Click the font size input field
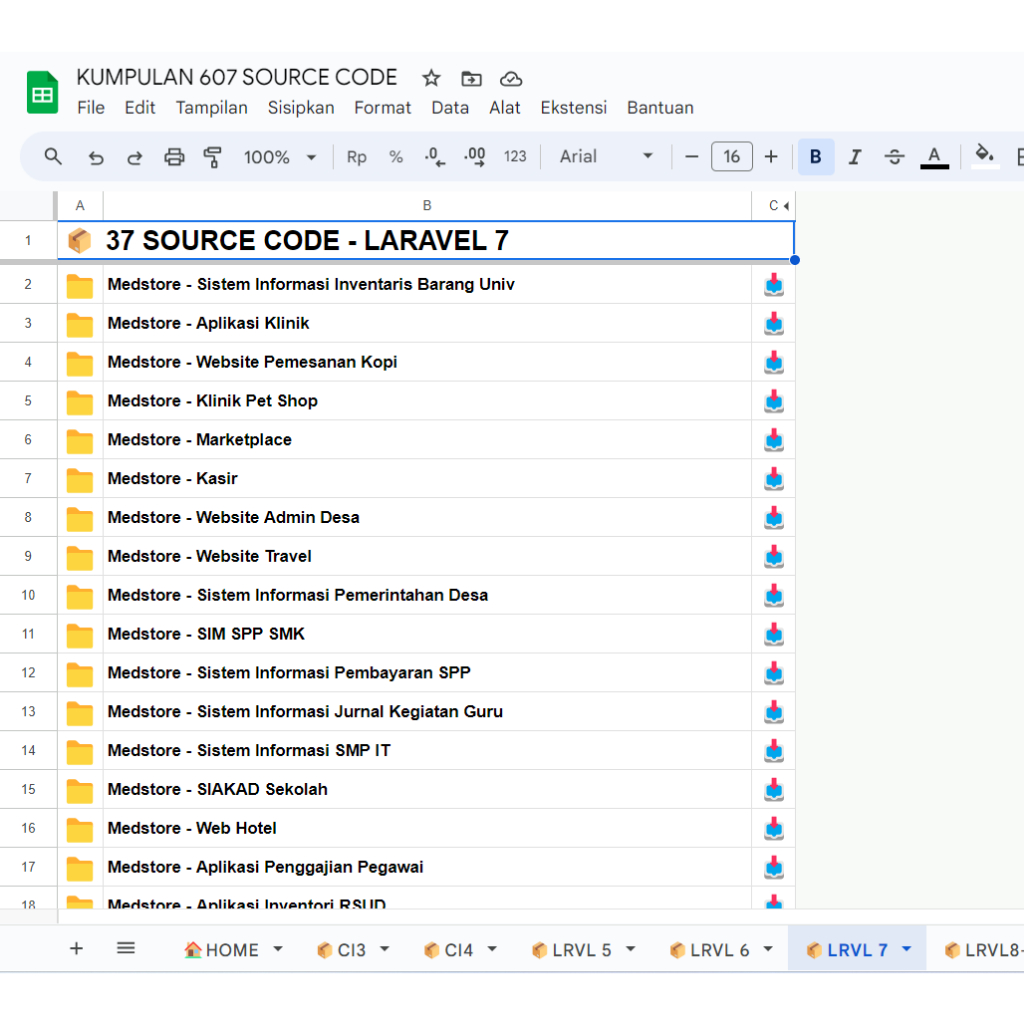The width and height of the screenshot is (1024, 1024). pyautogui.click(x=732, y=157)
